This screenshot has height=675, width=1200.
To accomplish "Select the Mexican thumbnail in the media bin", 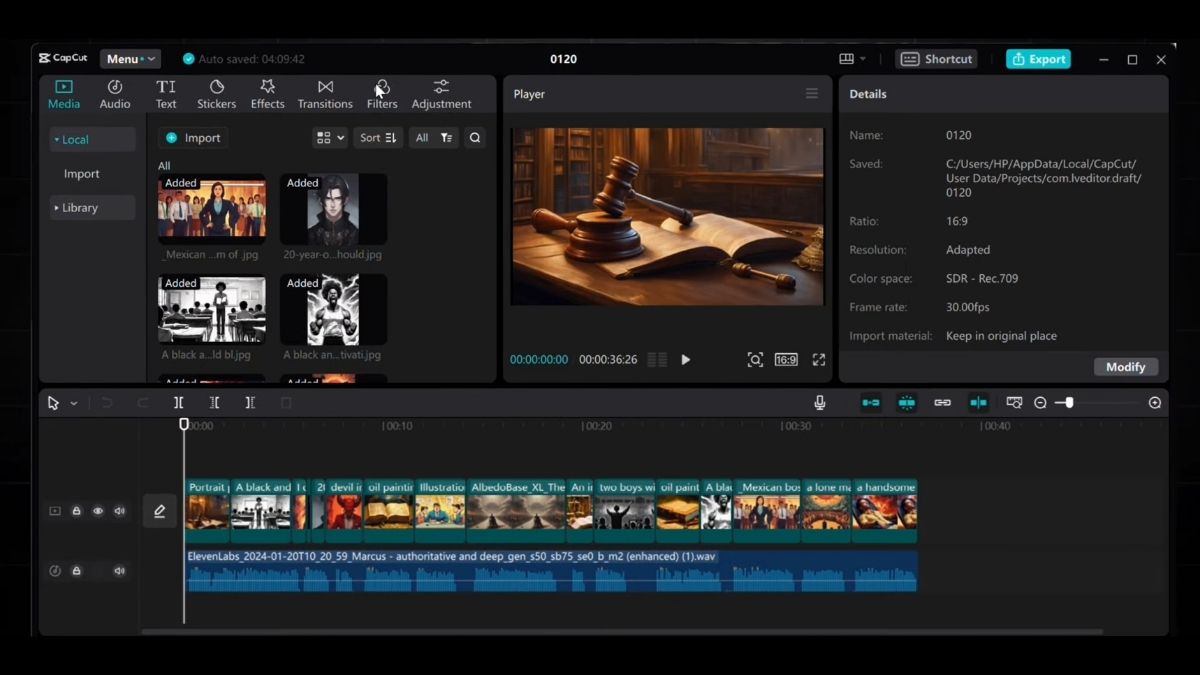I will pyautogui.click(x=211, y=207).
